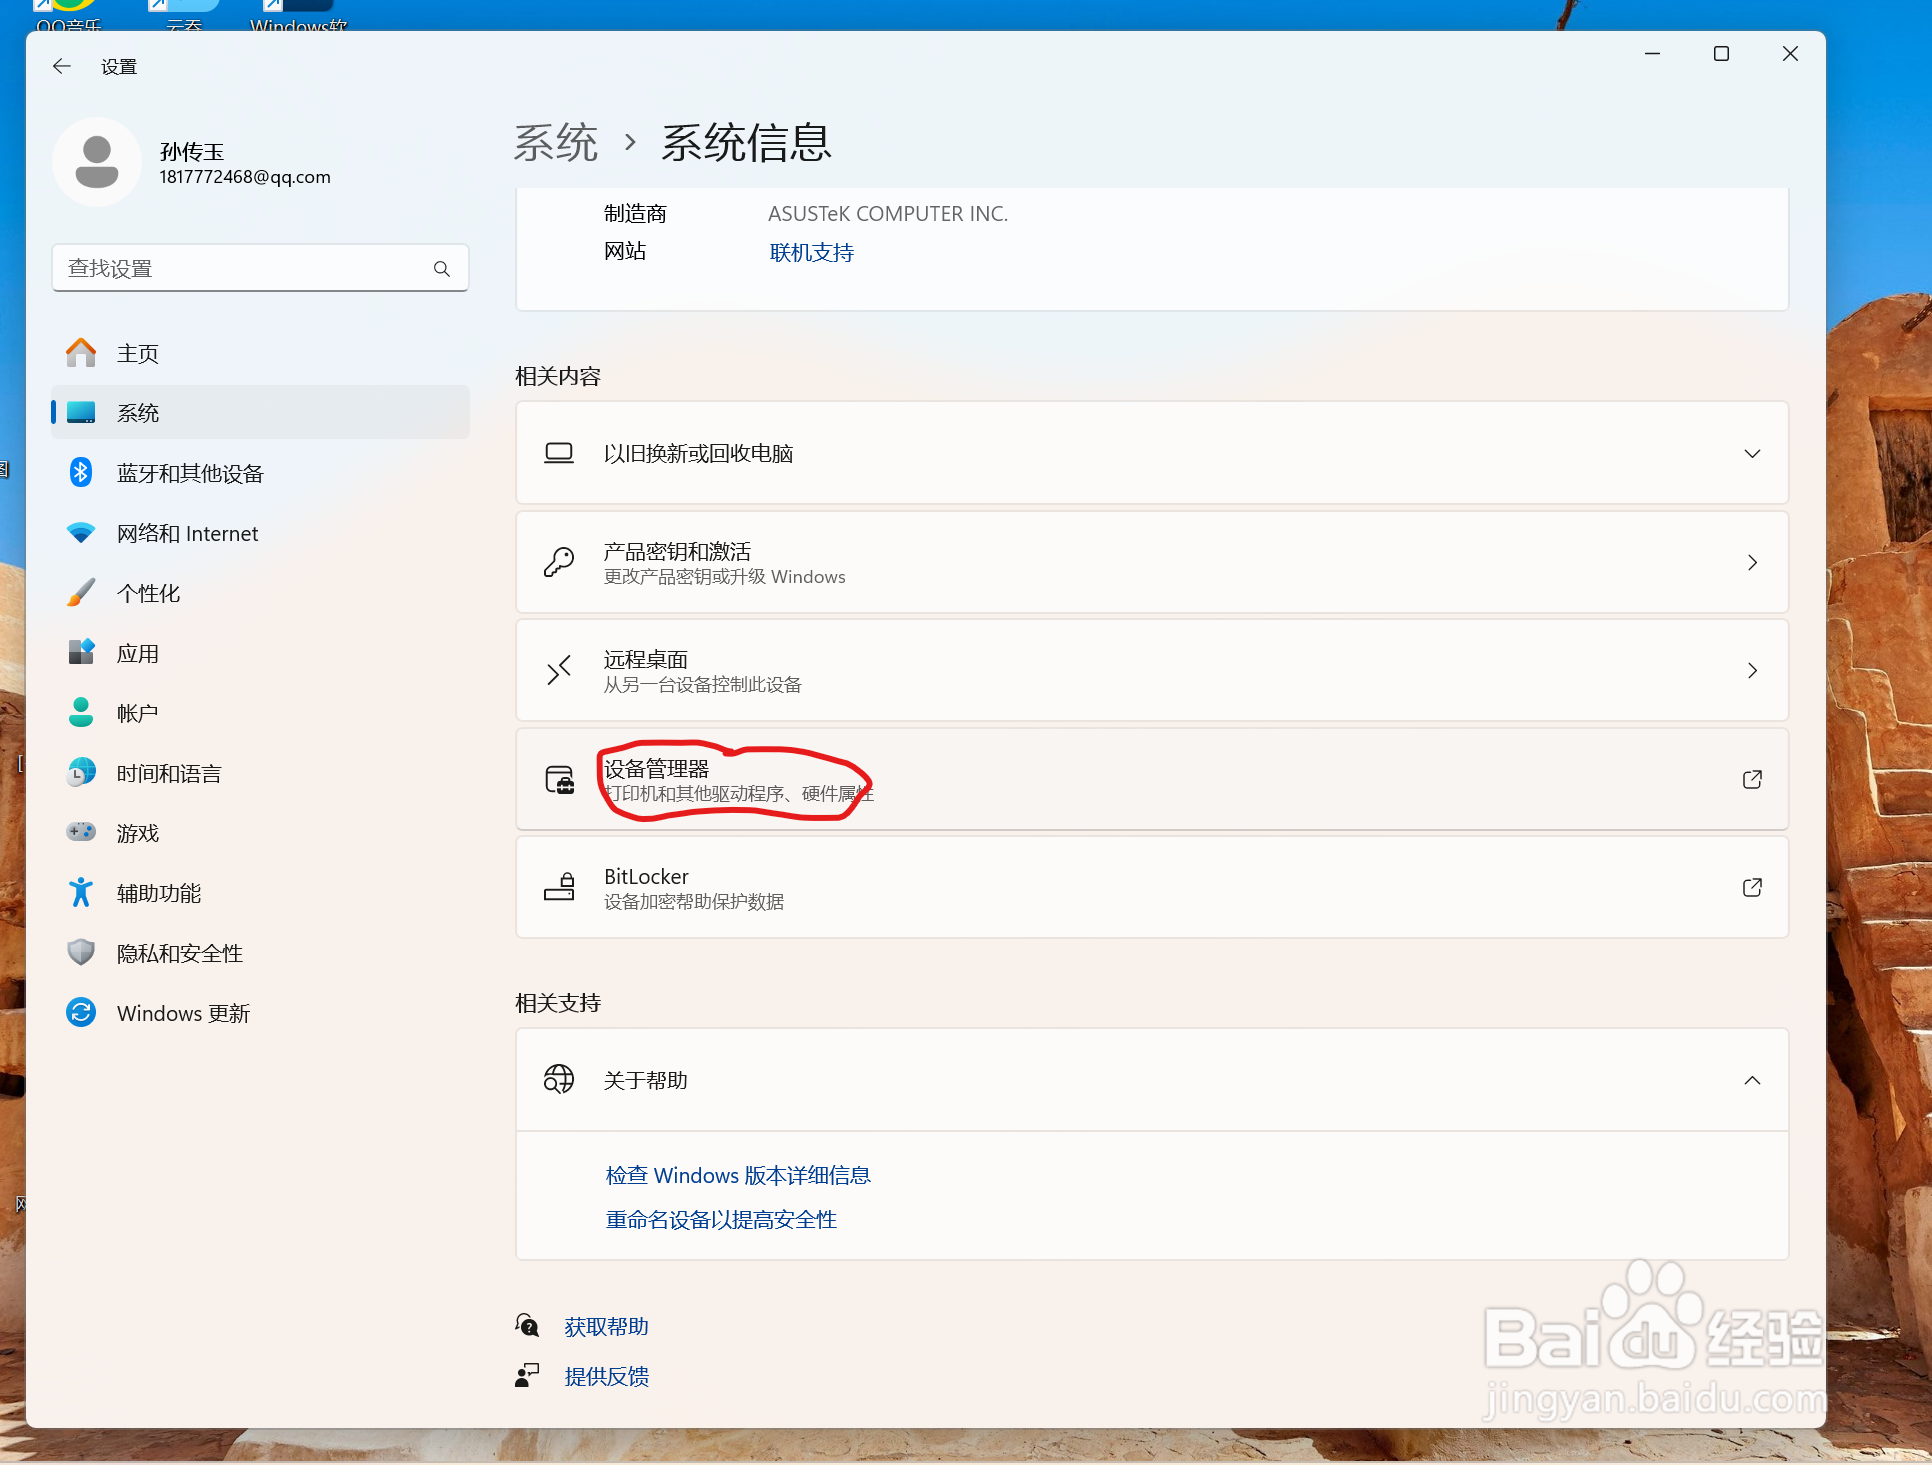The image size is (1932, 1465).
Task: Select 隐私和安全性 in sidebar
Action: [x=180, y=953]
